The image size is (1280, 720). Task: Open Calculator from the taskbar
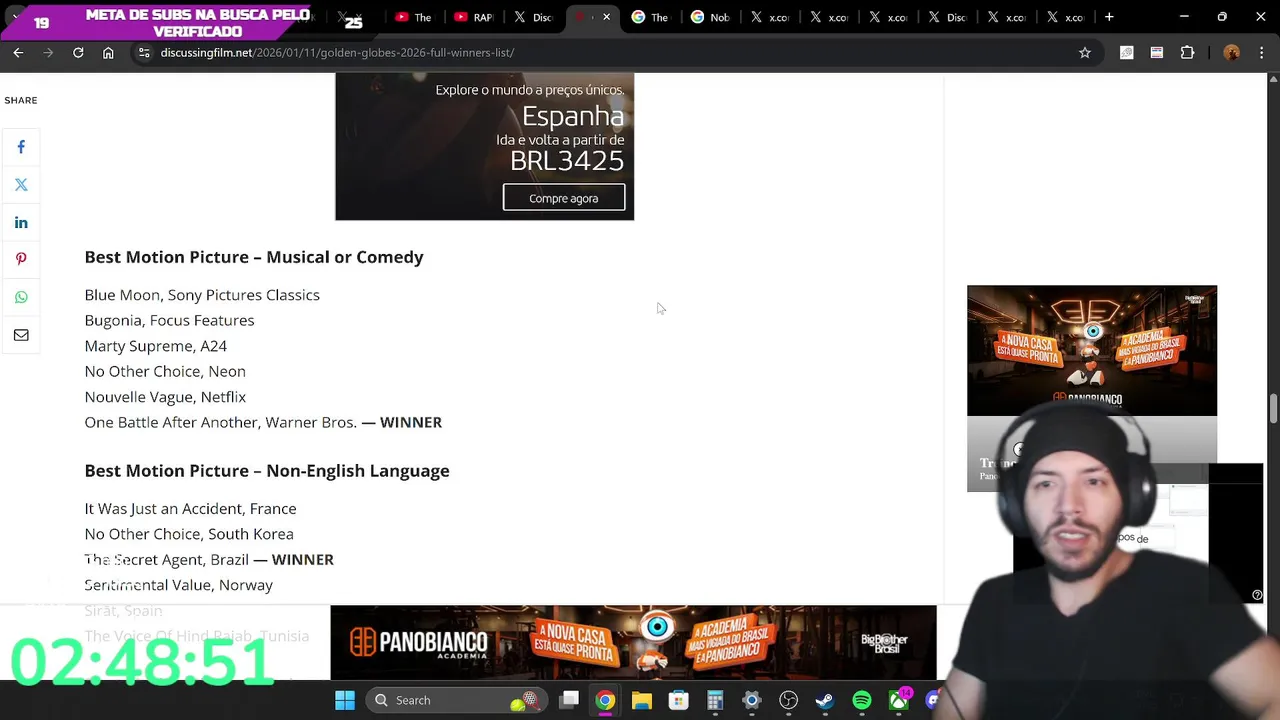(715, 700)
